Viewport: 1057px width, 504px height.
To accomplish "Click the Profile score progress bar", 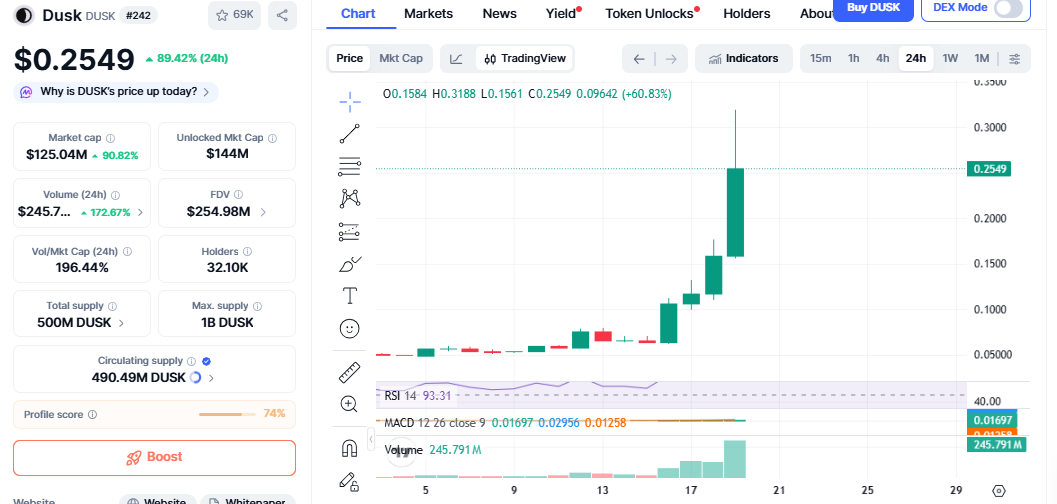I will (228, 414).
